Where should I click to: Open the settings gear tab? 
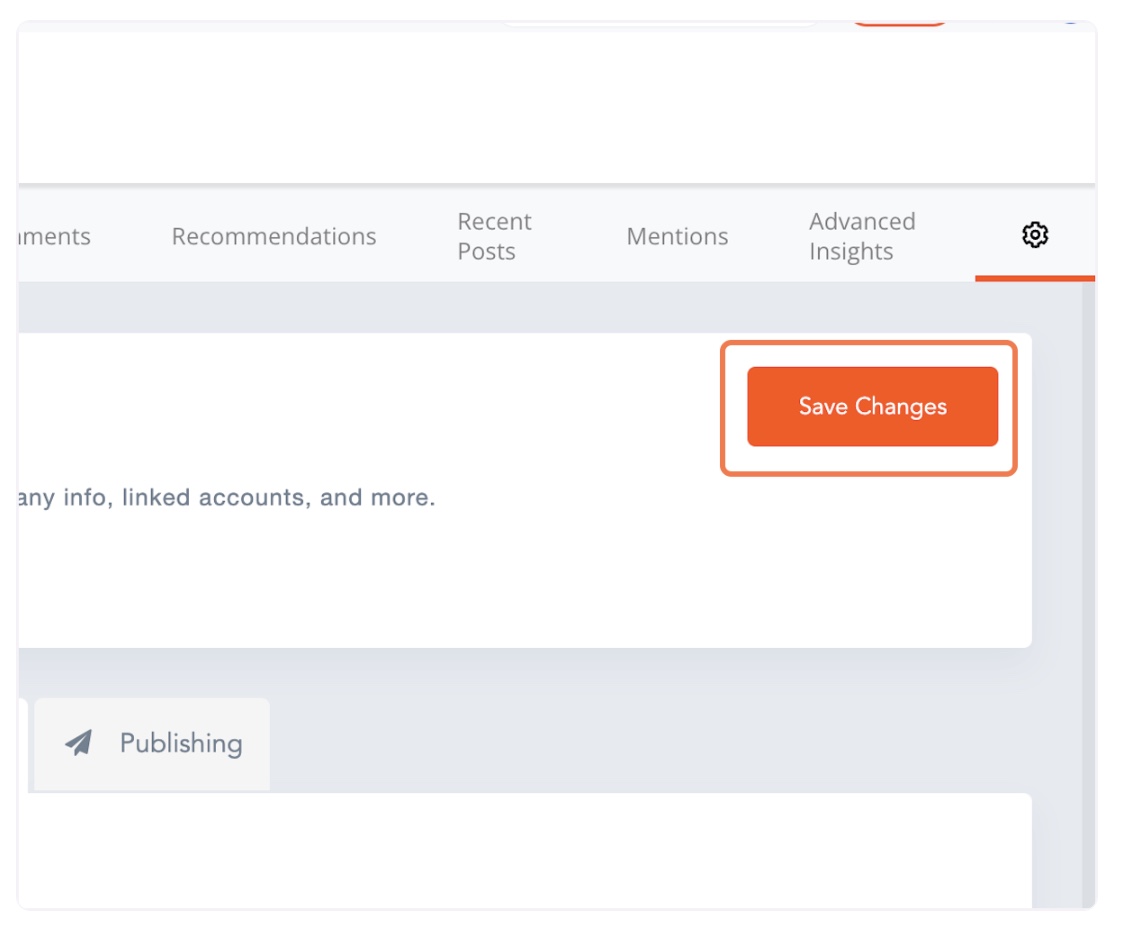coord(1034,235)
